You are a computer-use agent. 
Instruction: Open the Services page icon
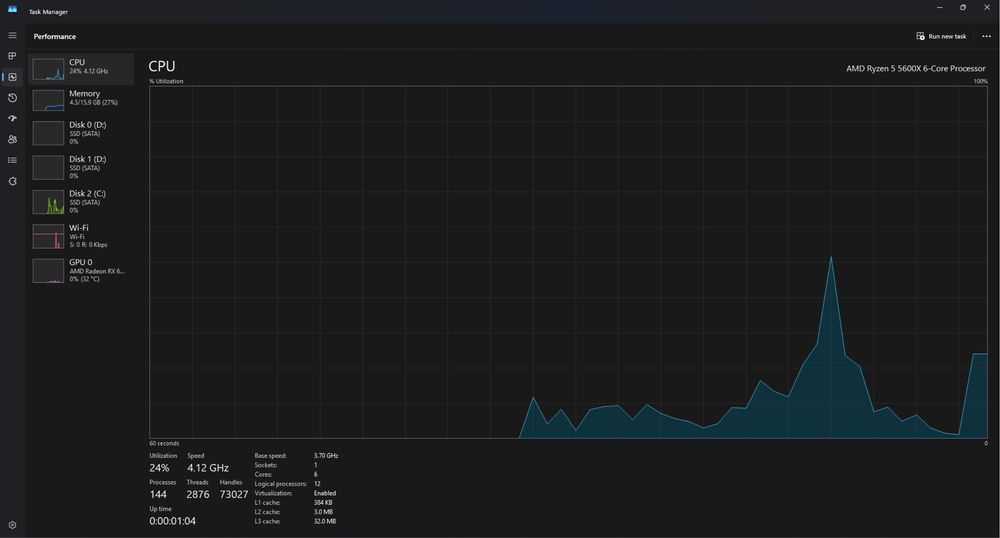[x=12, y=181]
